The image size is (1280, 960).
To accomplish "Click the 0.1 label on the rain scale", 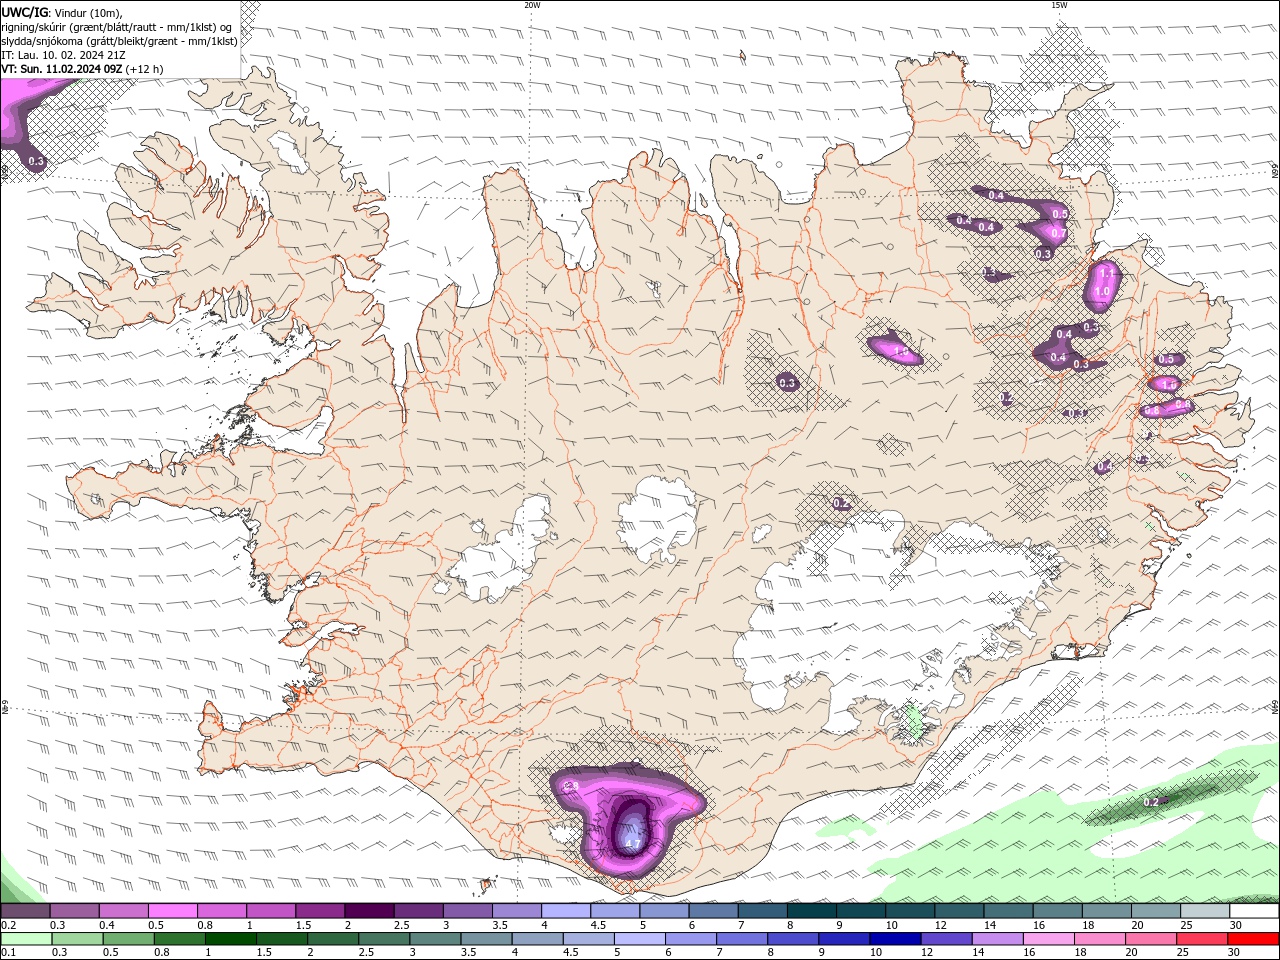I will [x=8, y=953].
